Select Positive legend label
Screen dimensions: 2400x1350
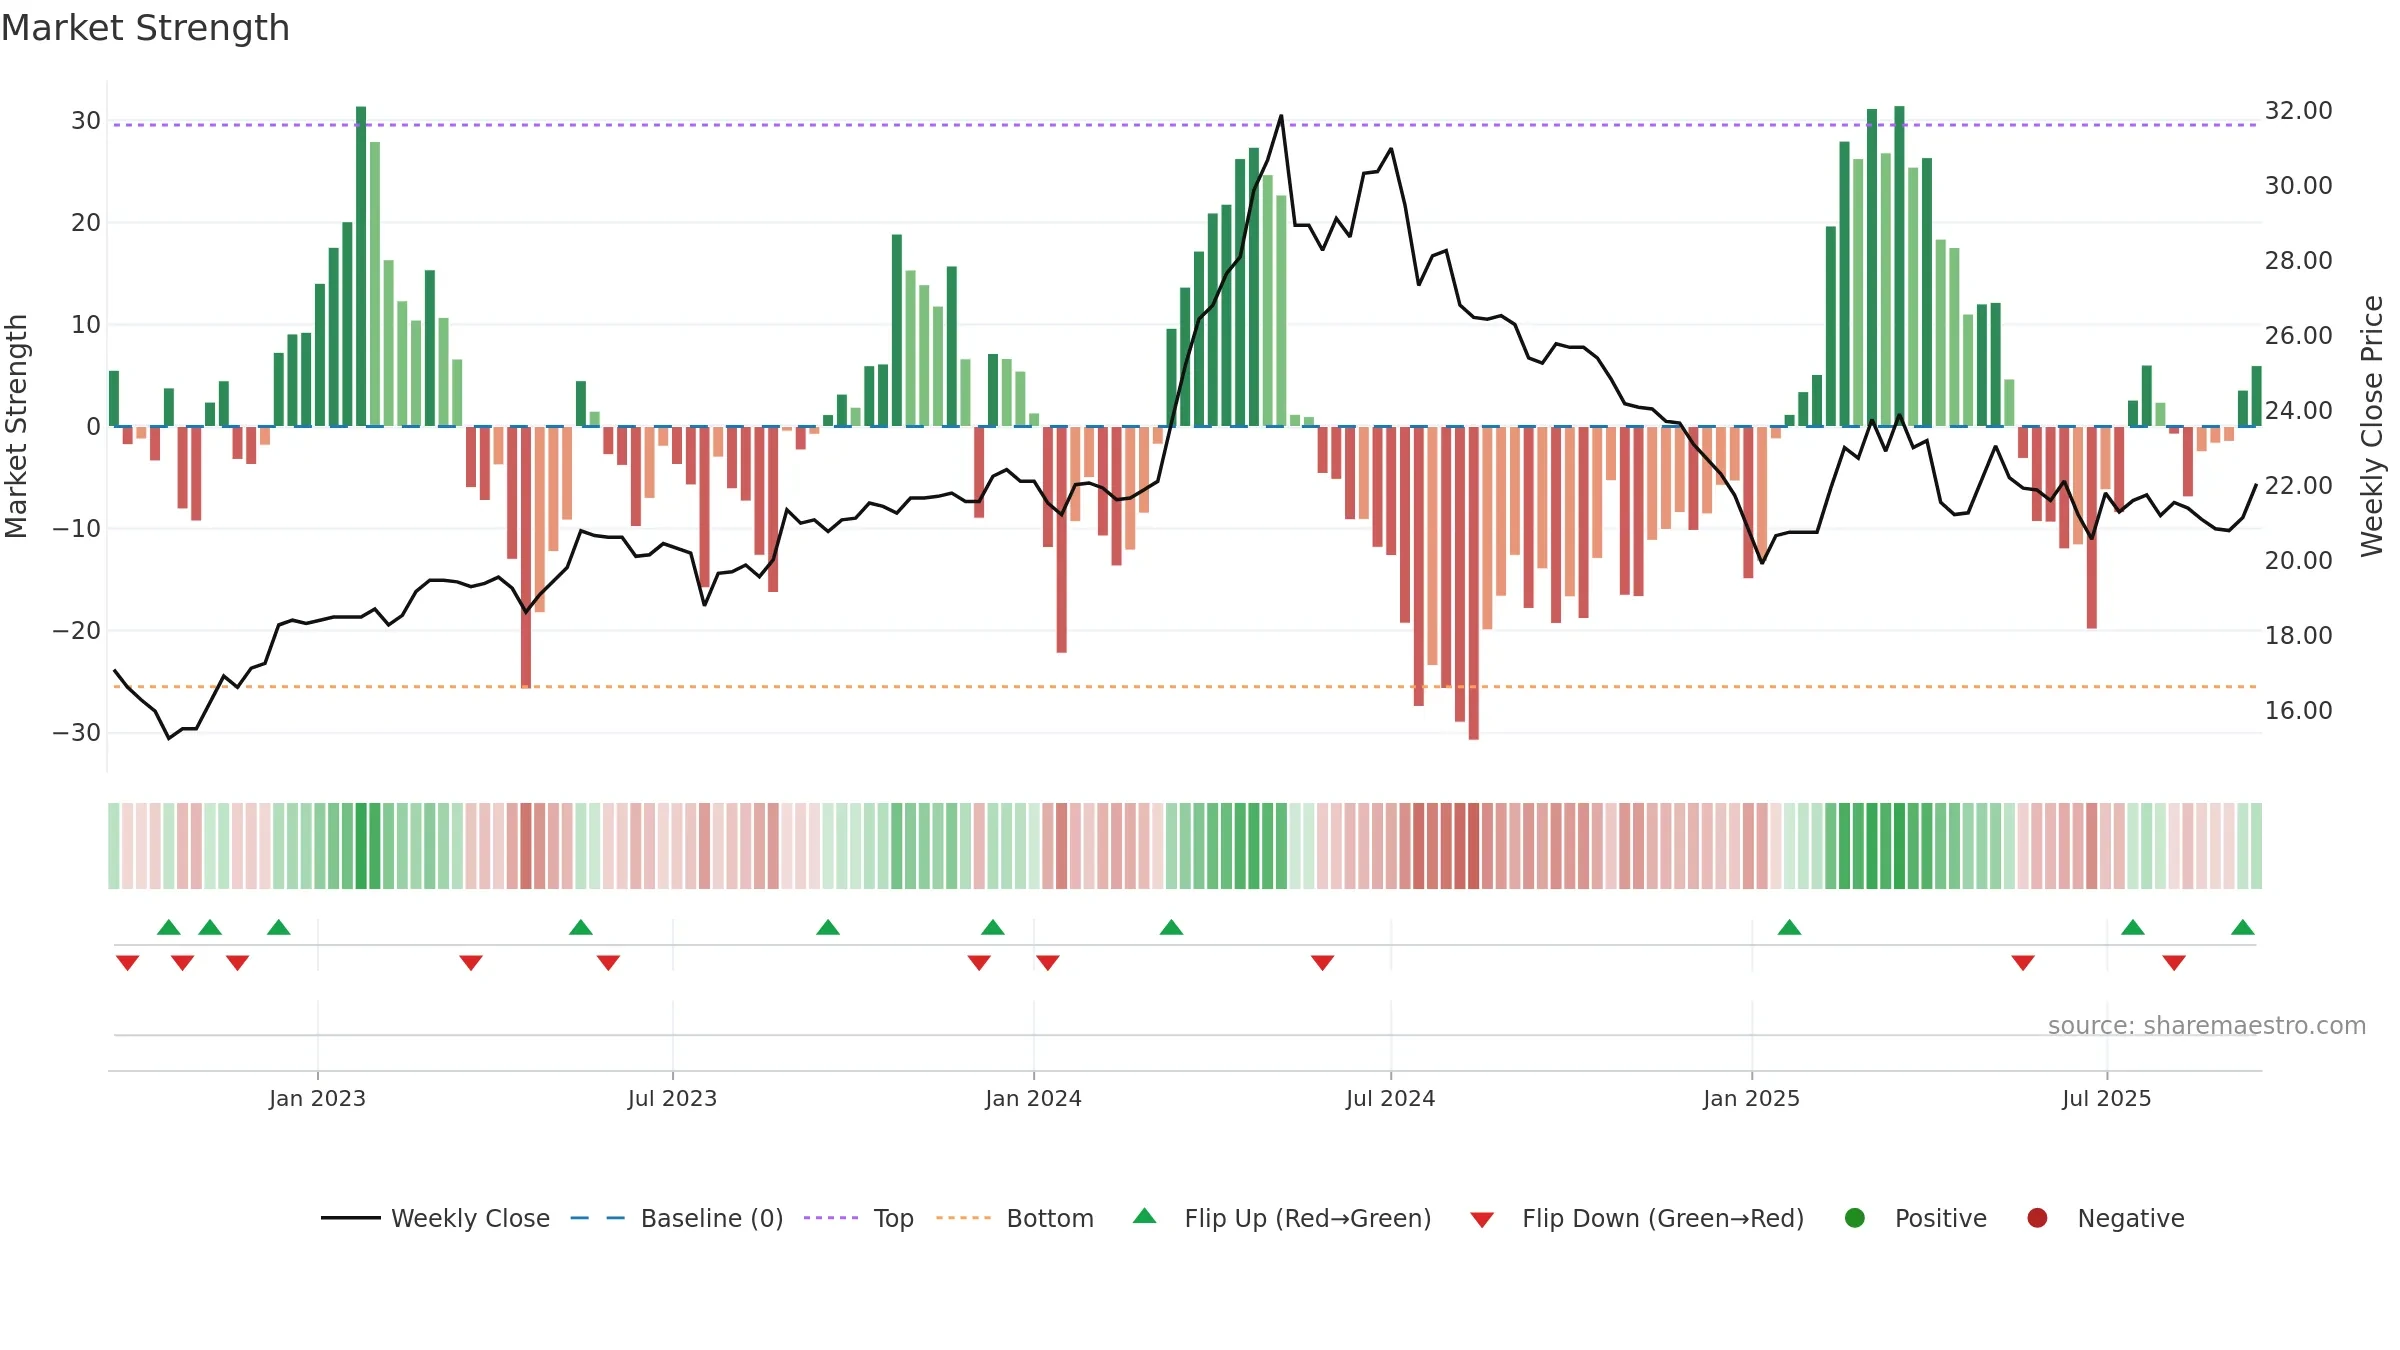(x=1941, y=1219)
